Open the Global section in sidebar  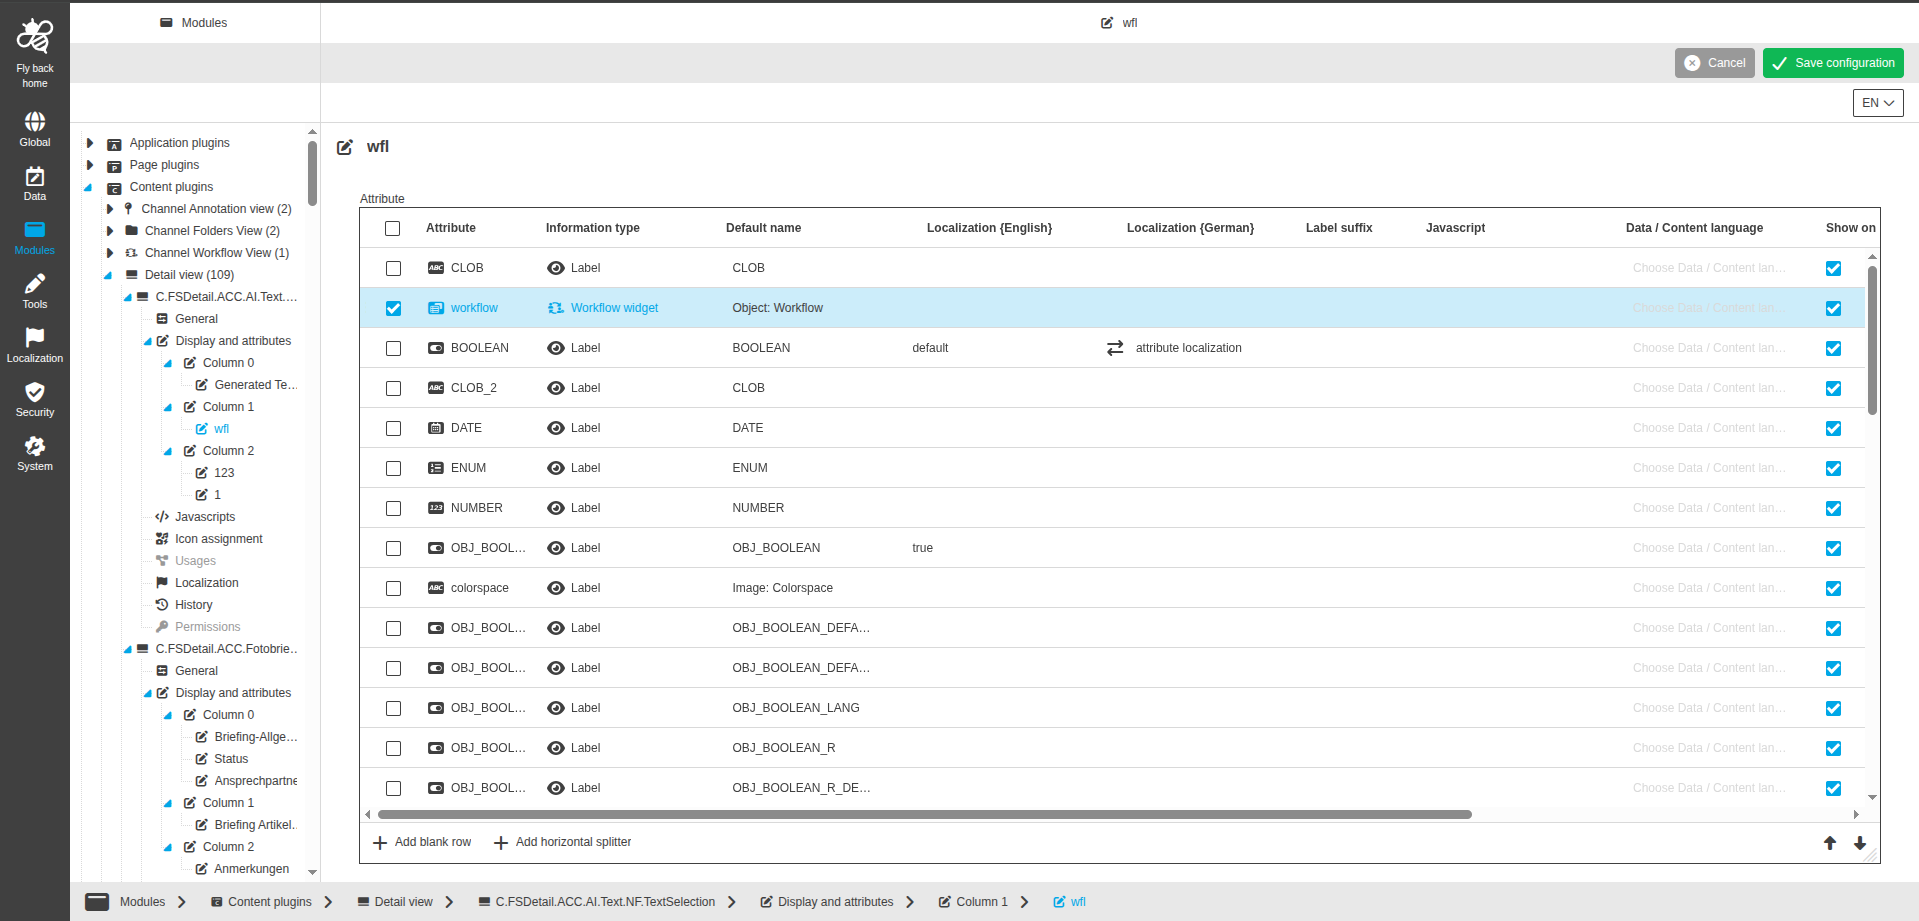(35, 130)
